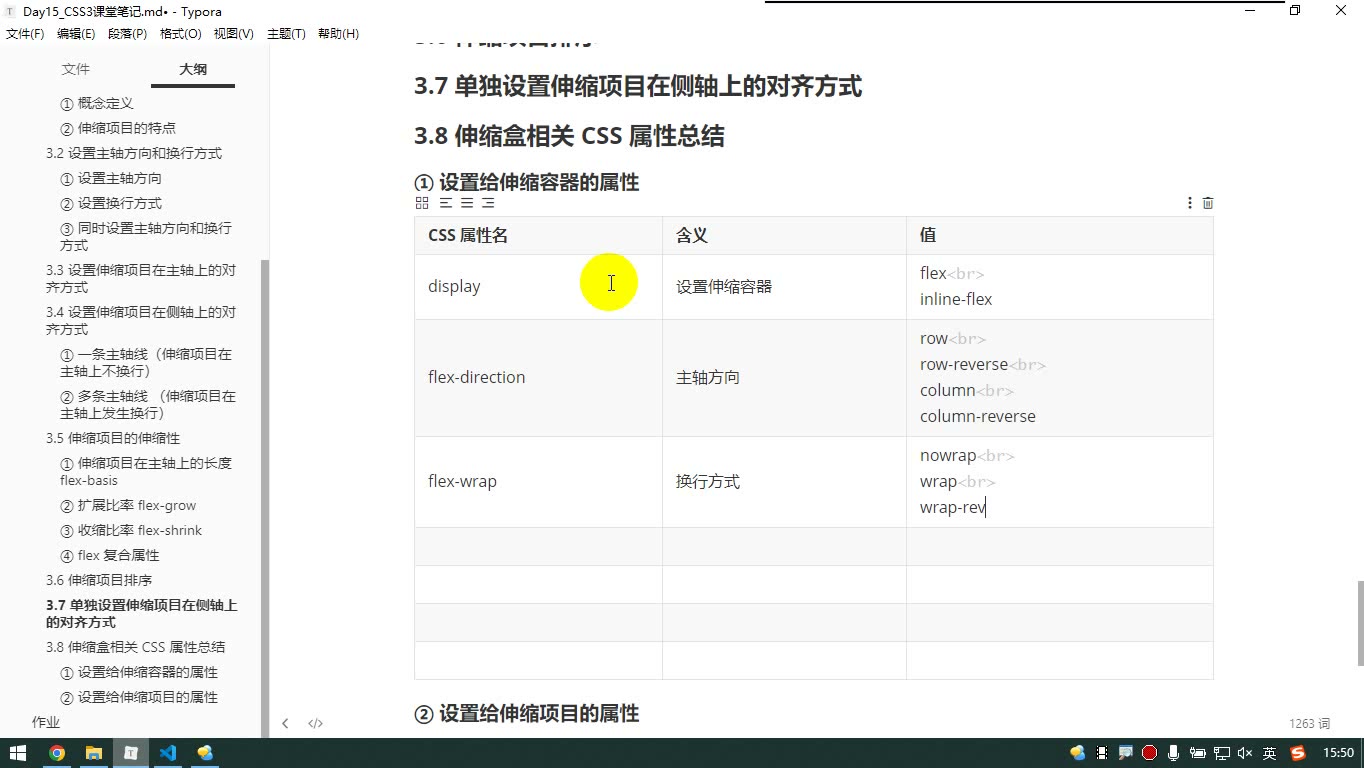Click the outline sidebar scrollbar
The height and width of the screenshot is (768, 1364).
pyautogui.click(x=265, y=499)
